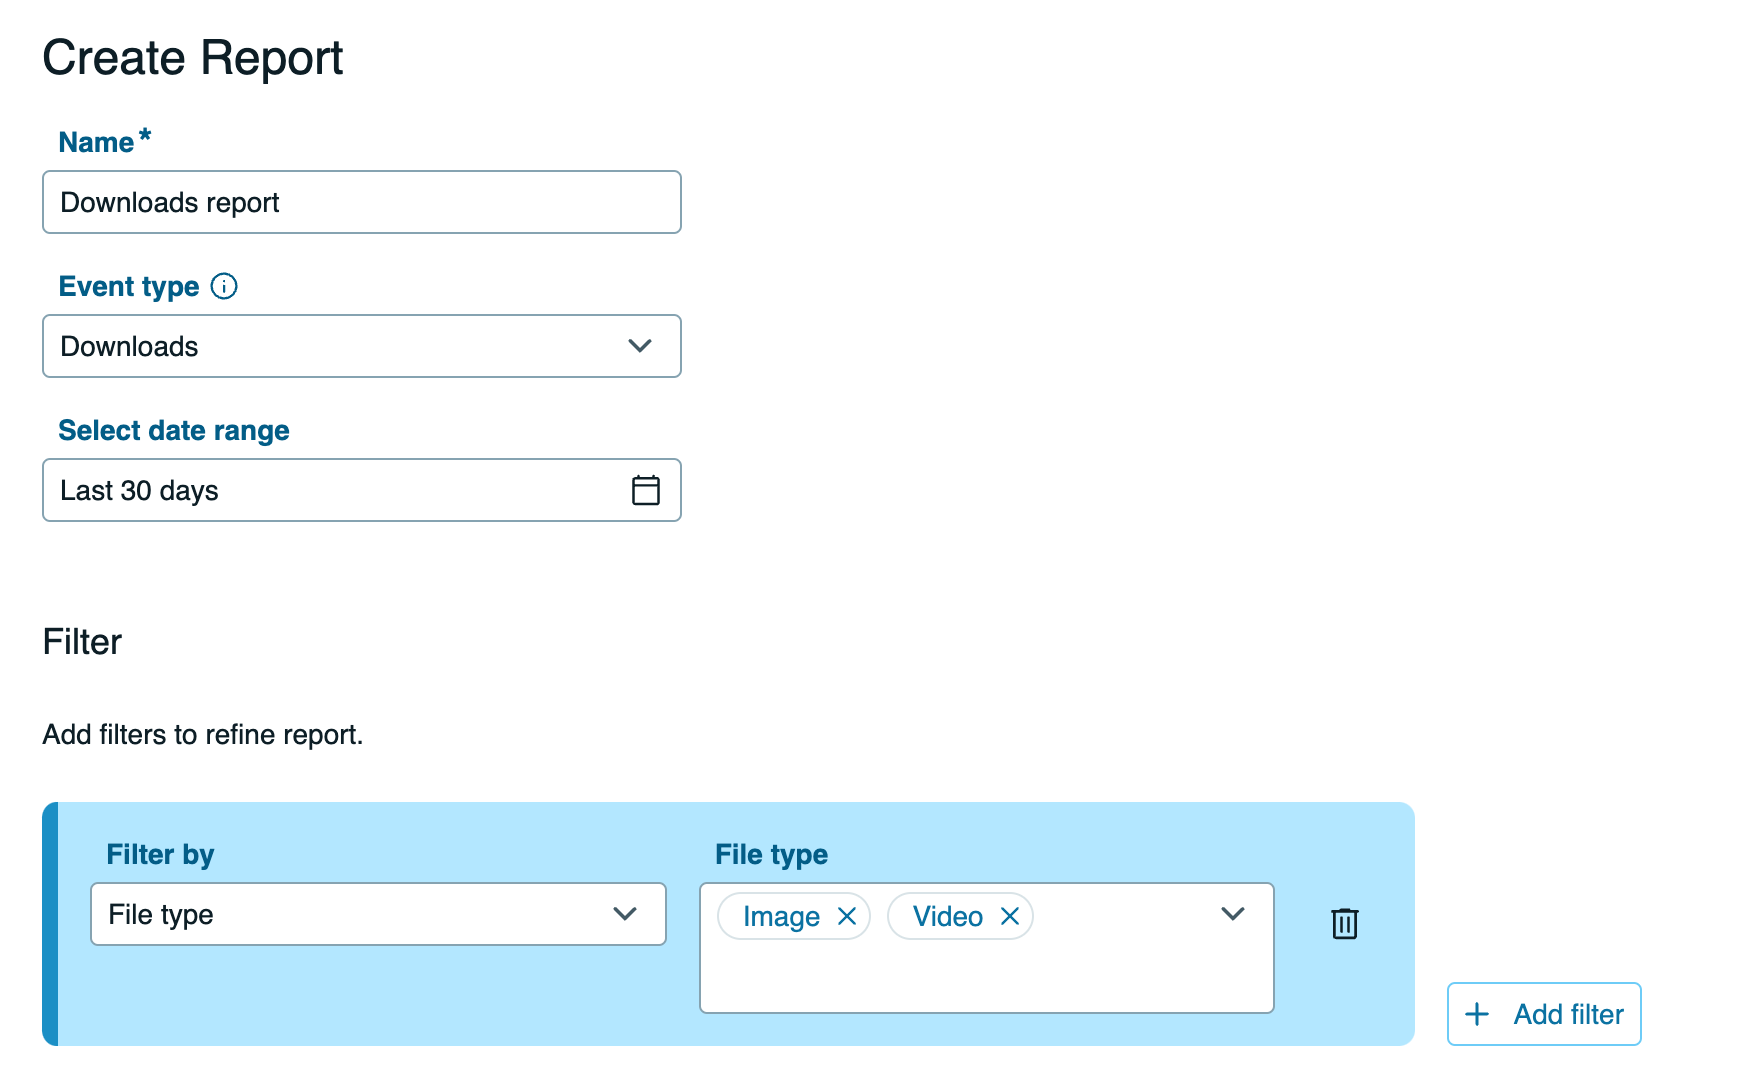Remove the Video file type chip
The image size is (1738, 1074).
(1011, 915)
